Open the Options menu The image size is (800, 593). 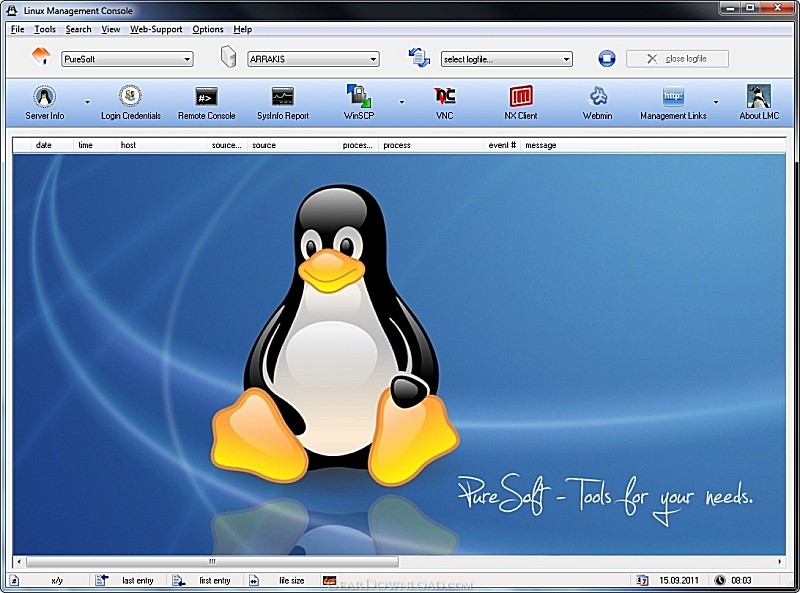click(x=208, y=29)
